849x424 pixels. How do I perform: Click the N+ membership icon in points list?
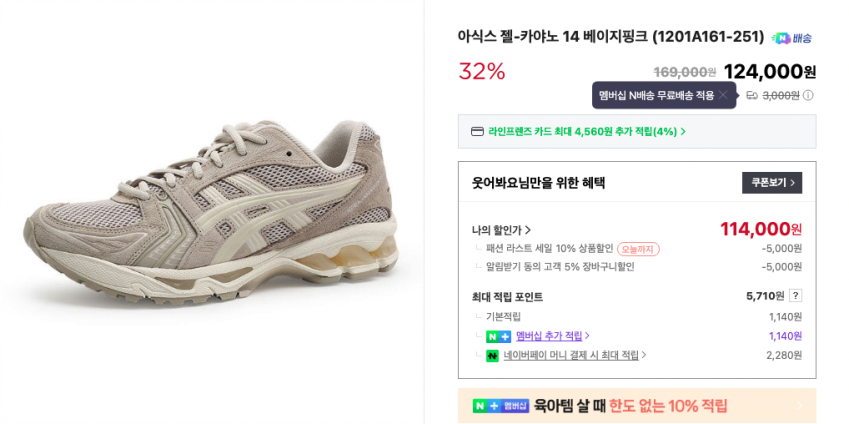(498, 336)
